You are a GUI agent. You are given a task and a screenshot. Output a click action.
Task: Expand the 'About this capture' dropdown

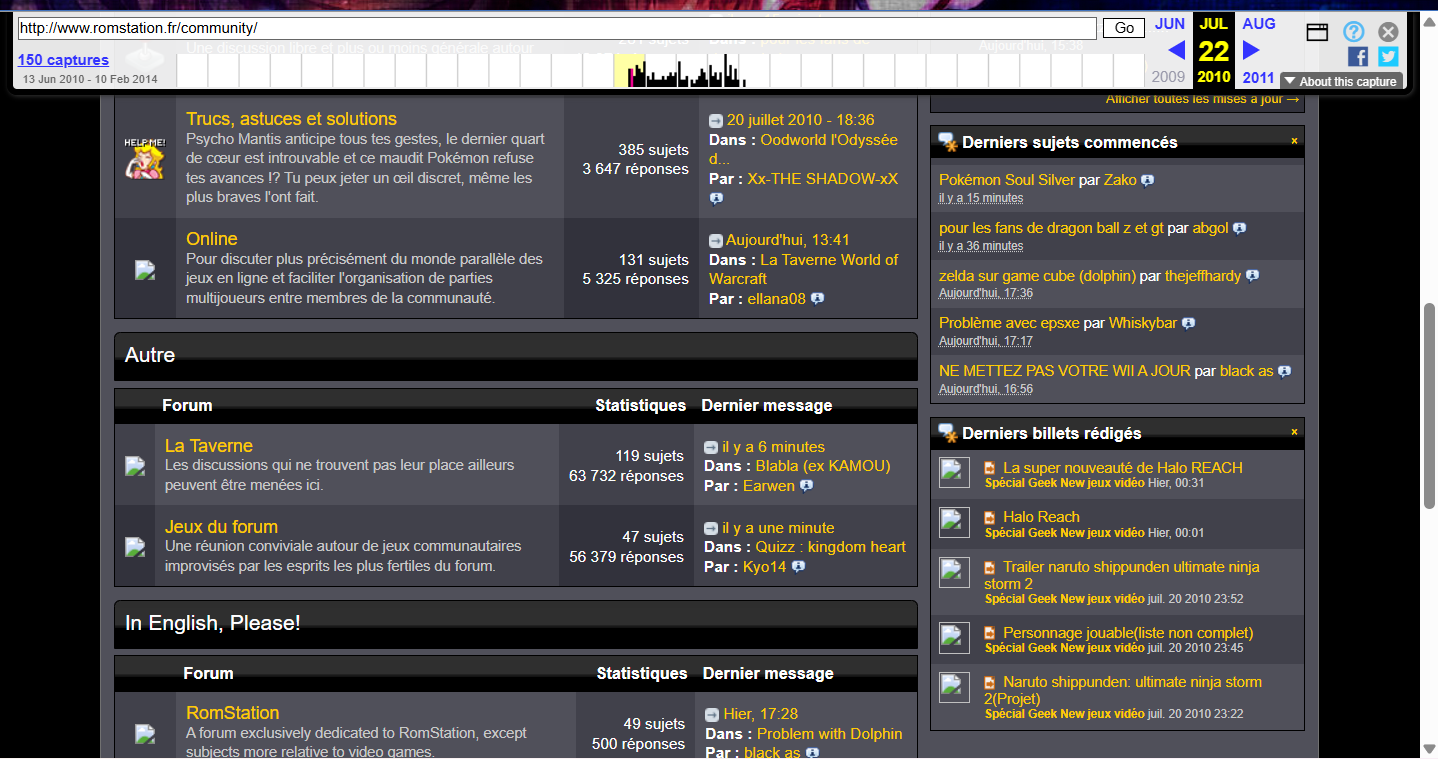tap(1341, 81)
